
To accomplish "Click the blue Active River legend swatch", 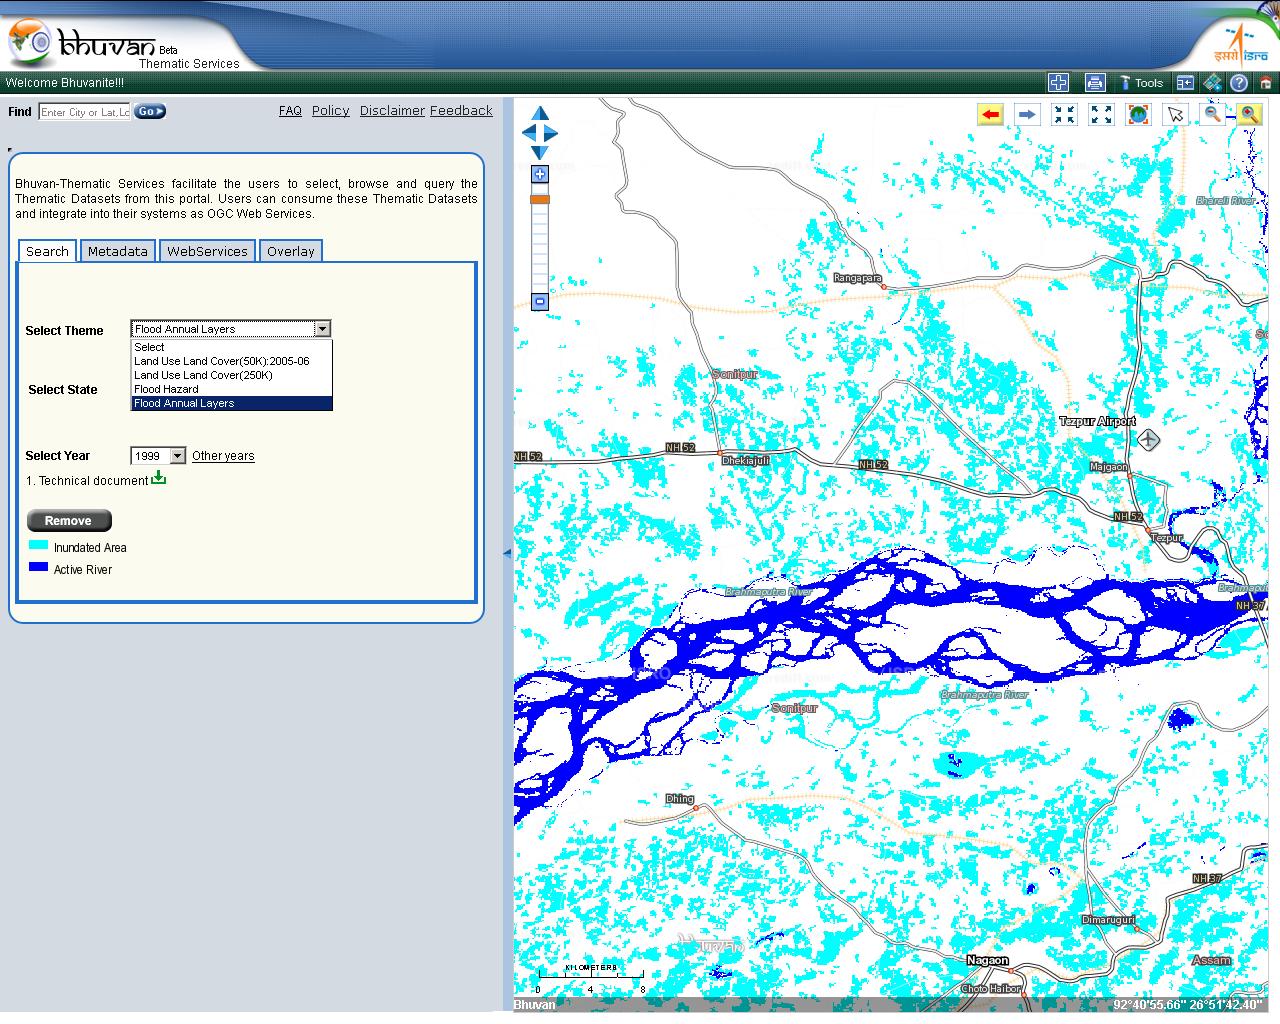I will pyautogui.click(x=38, y=567).
